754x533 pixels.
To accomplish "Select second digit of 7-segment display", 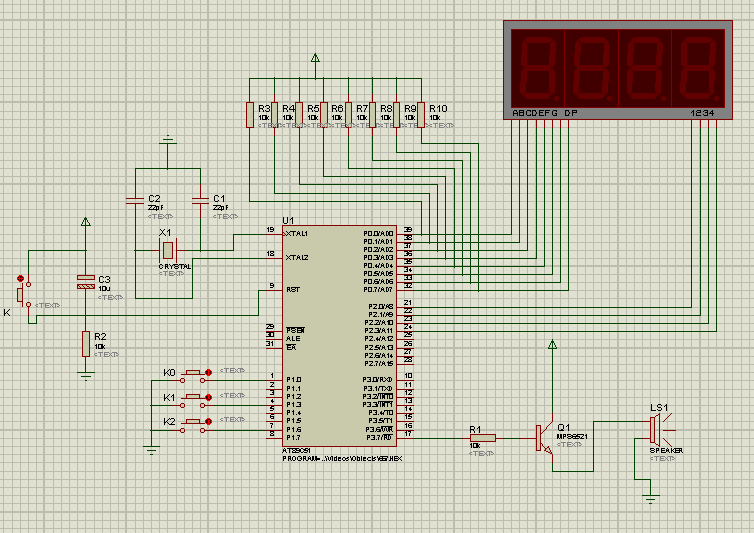I will pos(591,68).
